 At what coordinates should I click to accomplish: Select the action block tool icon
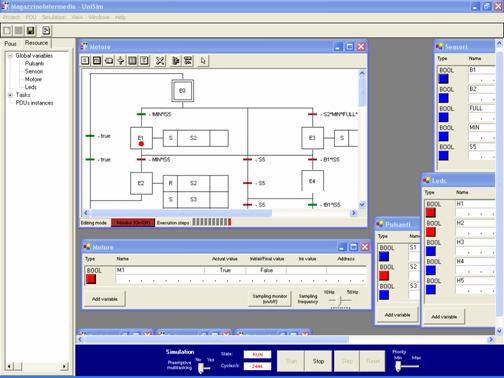109,60
